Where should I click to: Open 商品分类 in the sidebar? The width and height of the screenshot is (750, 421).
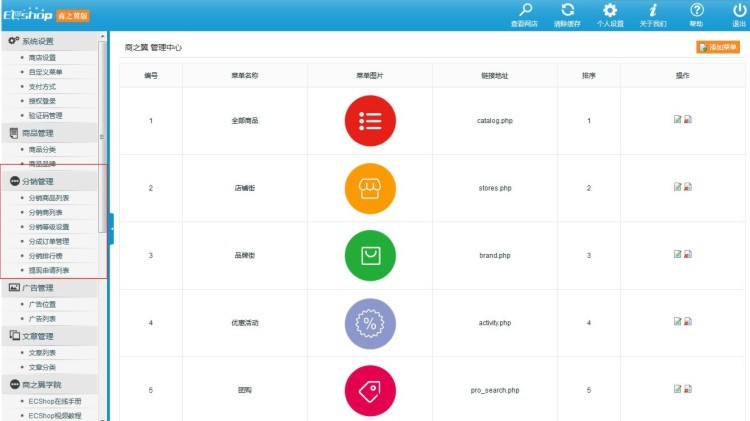tap(42, 149)
